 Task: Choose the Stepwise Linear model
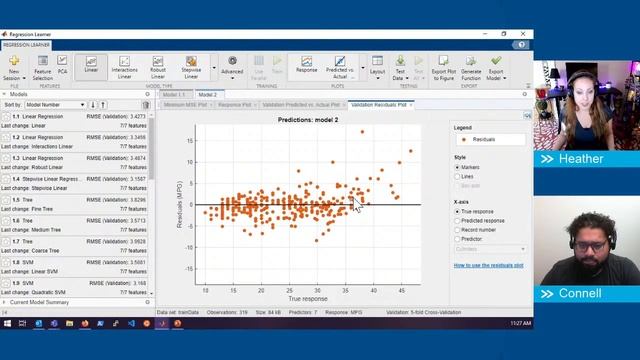tap(191, 67)
